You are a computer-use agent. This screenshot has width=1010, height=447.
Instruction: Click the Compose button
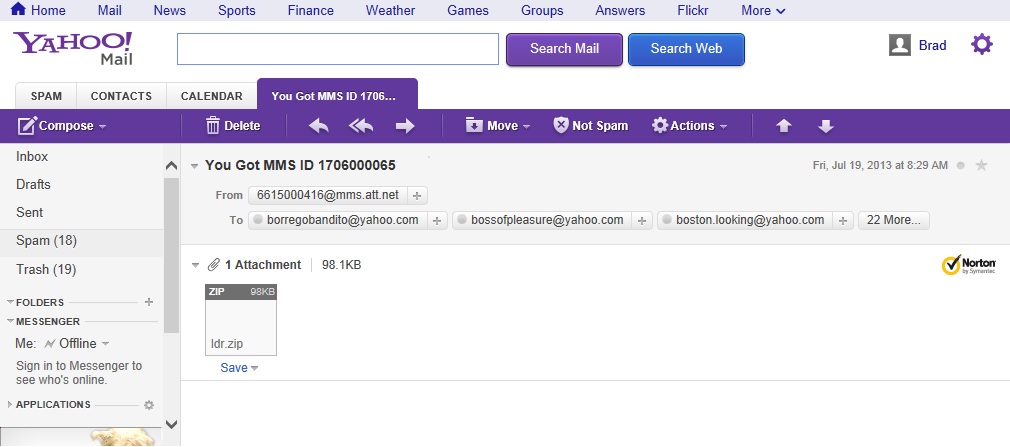tap(56, 126)
